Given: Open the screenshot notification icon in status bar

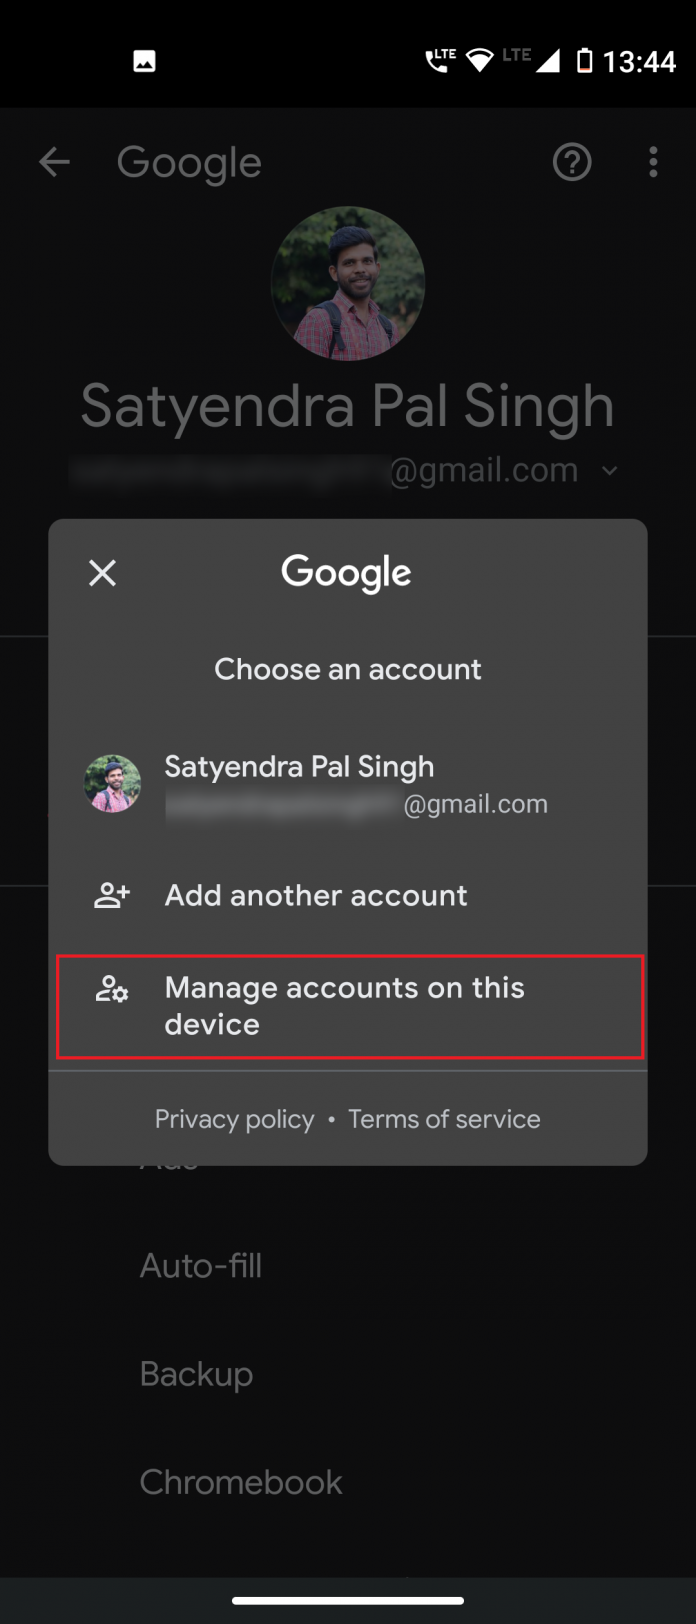Looking at the screenshot, I should (145, 60).
